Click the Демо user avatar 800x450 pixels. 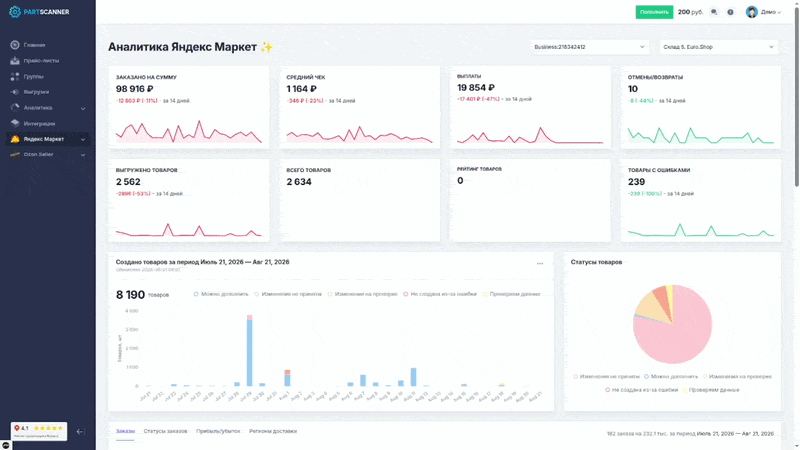pyautogui.click(x=752, y=12)
